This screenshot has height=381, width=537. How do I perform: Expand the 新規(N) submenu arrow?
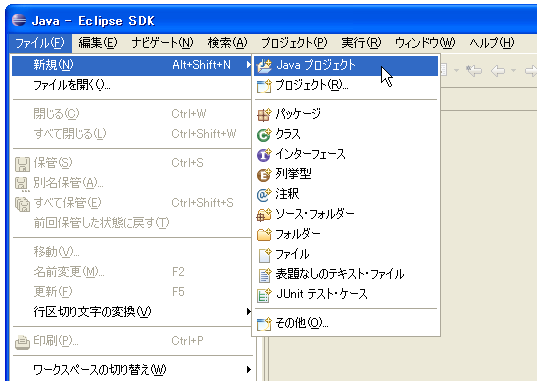pyautogui.click(x=249, y=65)
